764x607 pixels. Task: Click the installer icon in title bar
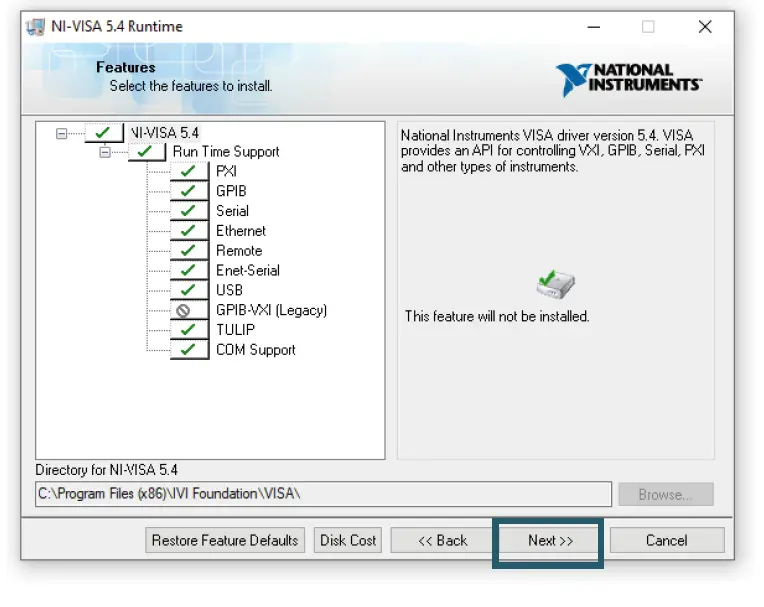35,26
